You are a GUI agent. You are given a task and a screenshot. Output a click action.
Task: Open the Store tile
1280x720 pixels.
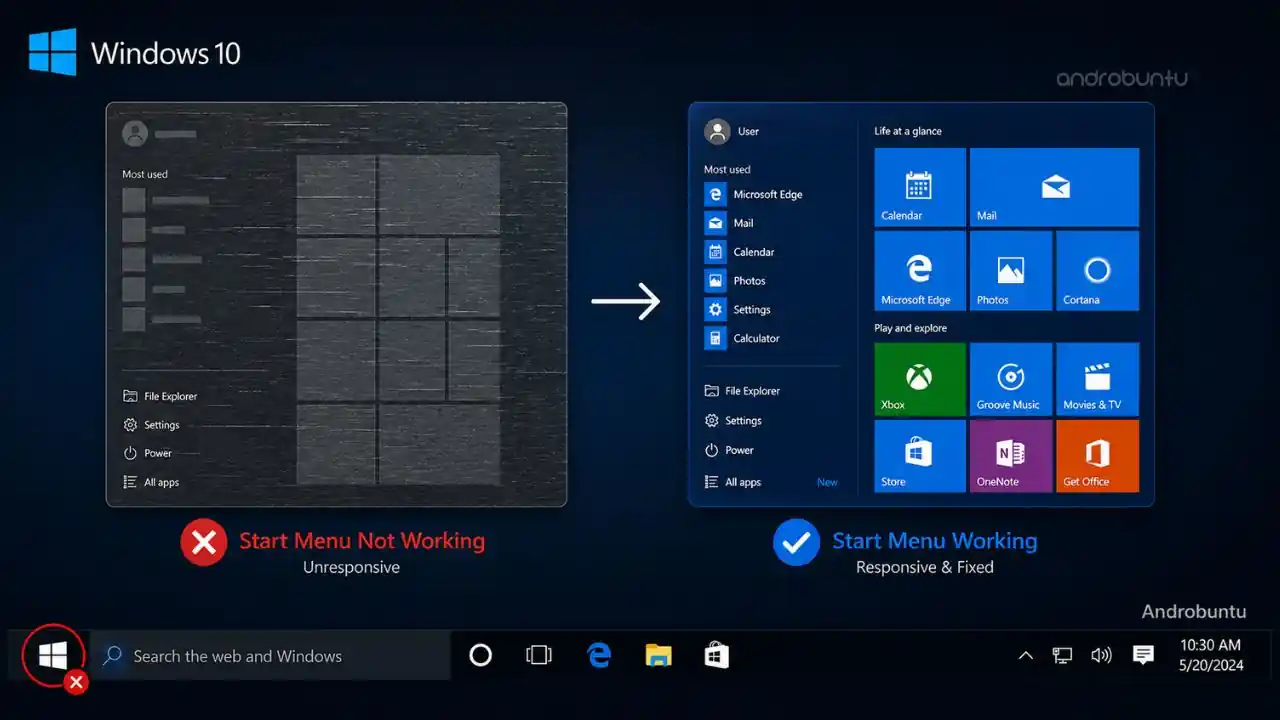(x=920, y=456)
